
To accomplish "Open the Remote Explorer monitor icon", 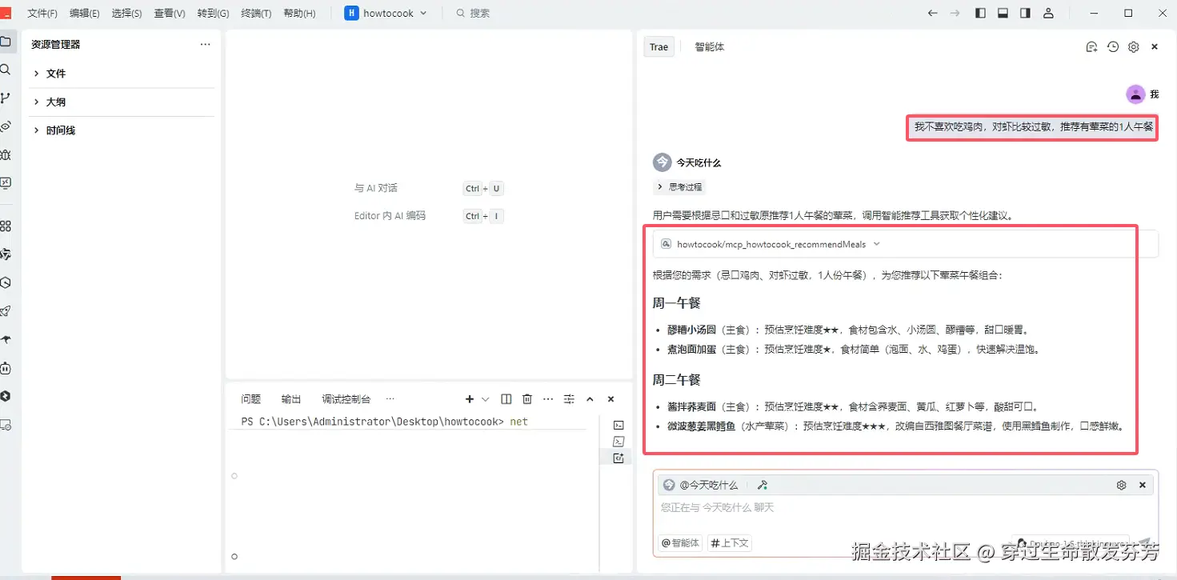I will (x=5, y=183).
